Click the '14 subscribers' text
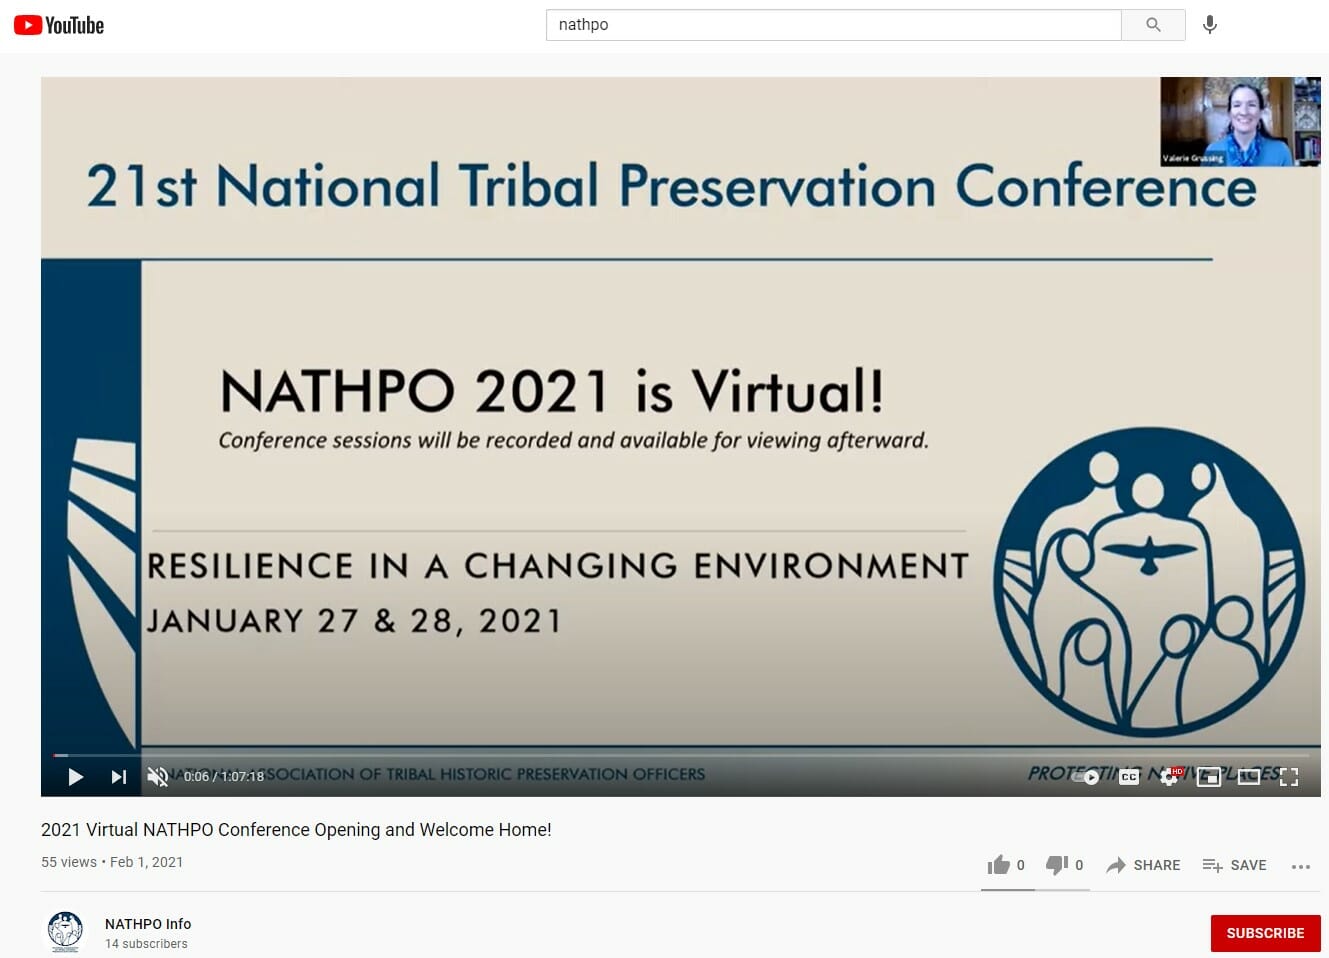 [146, 944]
